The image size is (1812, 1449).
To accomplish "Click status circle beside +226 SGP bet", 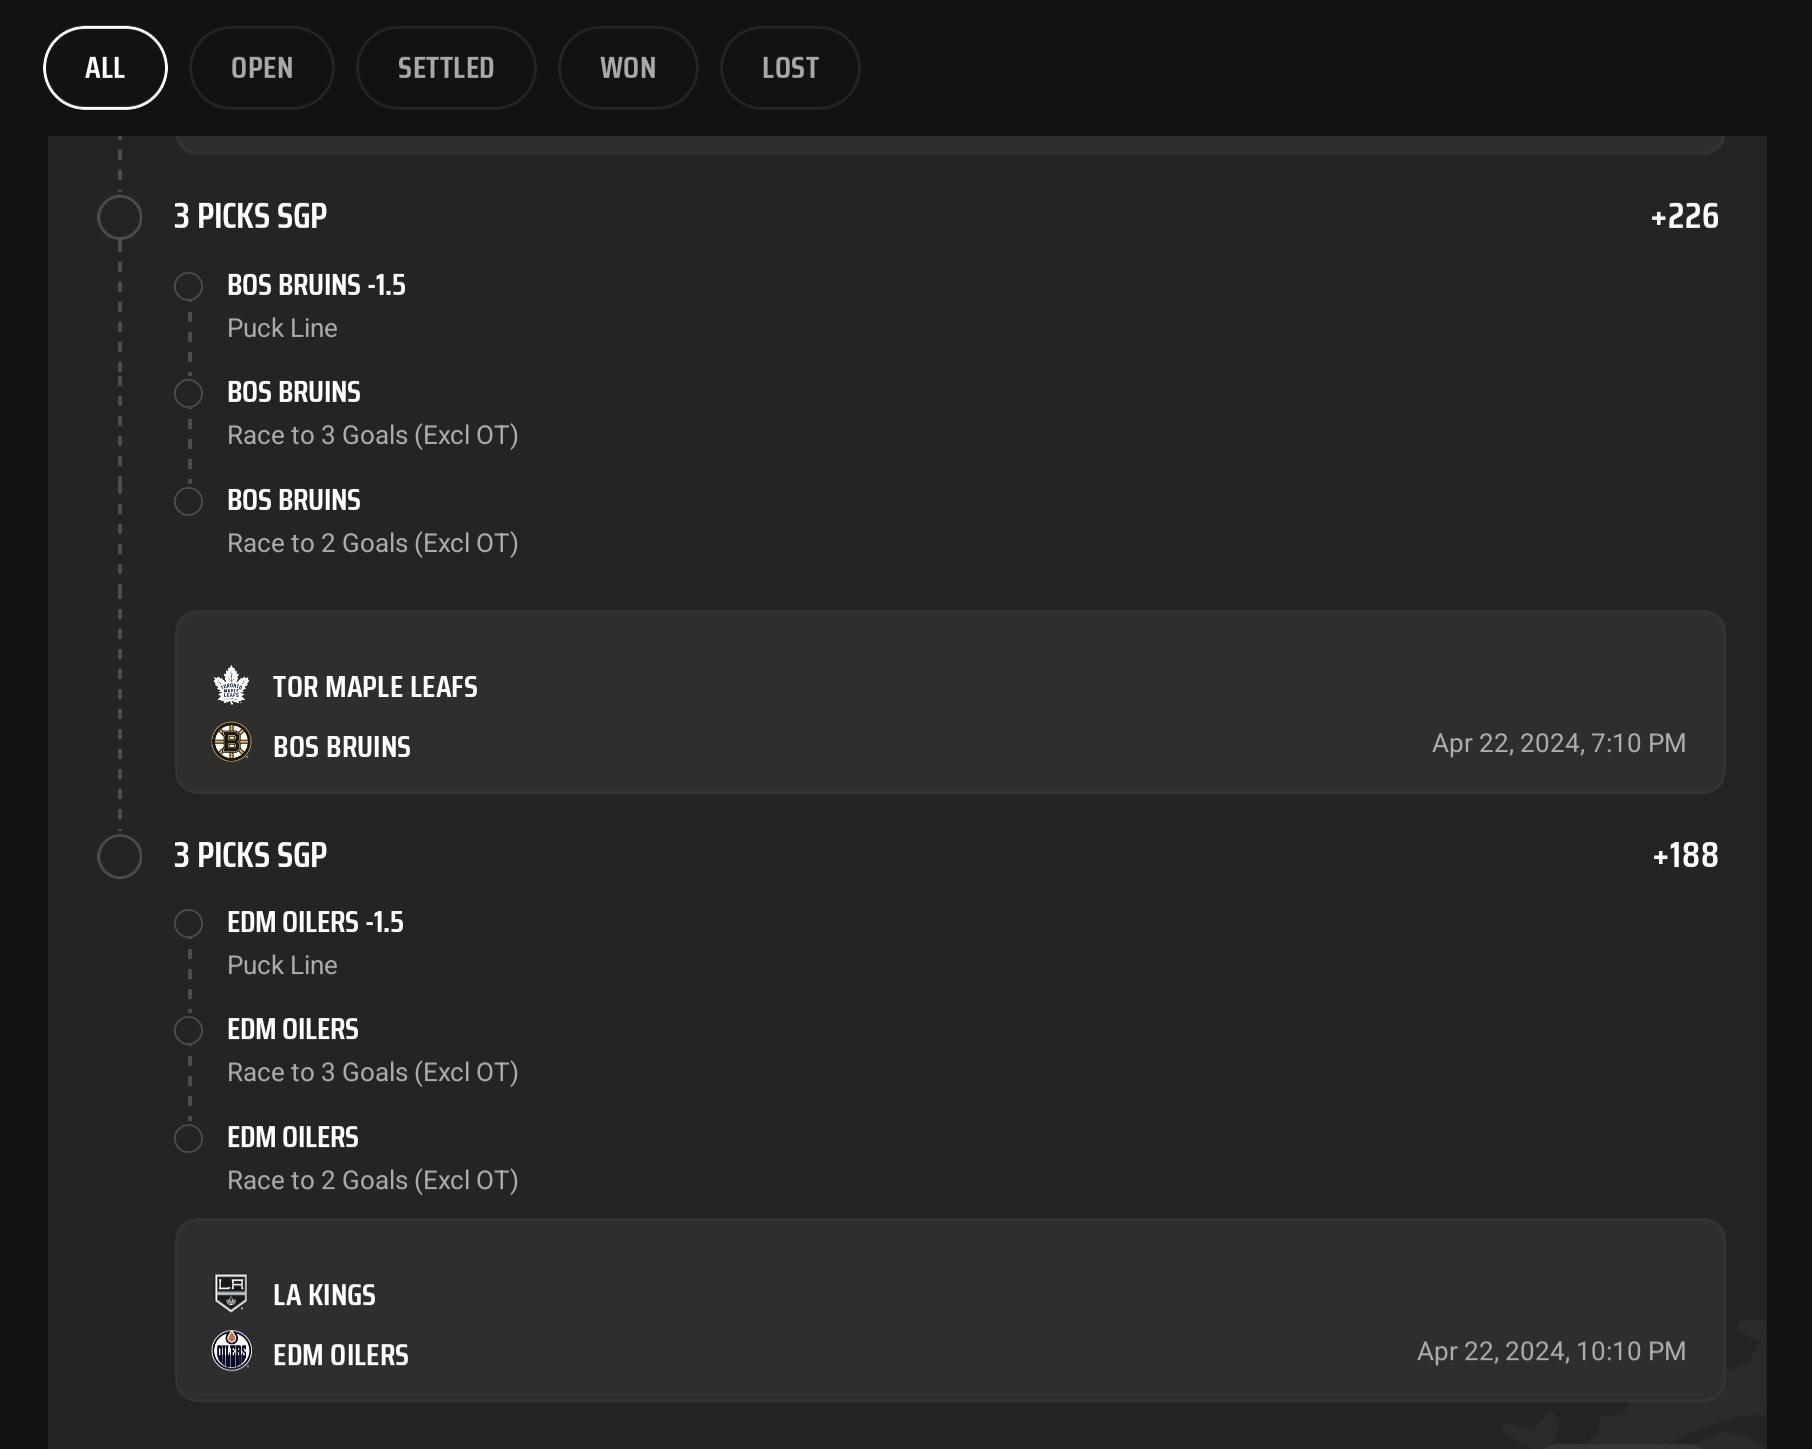I will tap(120, 217).
